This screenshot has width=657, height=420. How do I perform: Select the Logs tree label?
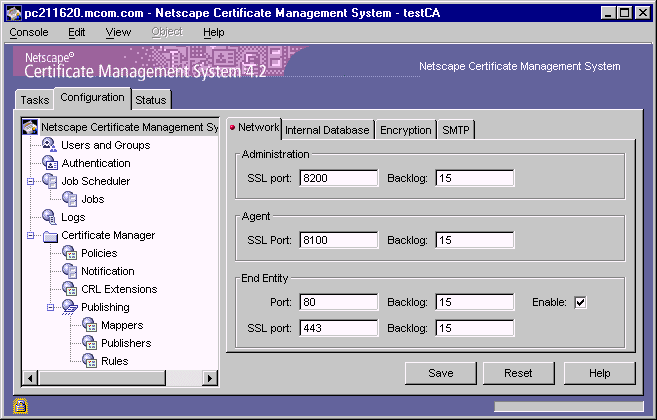[73, 217]
